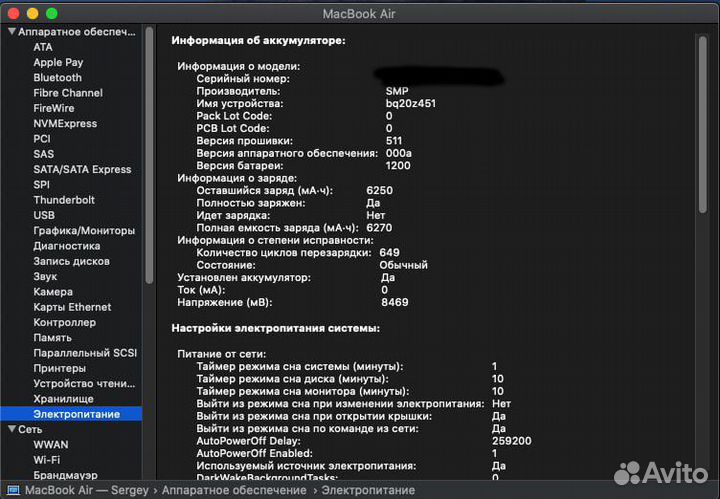The width and height of the screenshot is (720, 499).
Task: Open the Apple Pay hardware entry
Action: click(x=58, y=62)
